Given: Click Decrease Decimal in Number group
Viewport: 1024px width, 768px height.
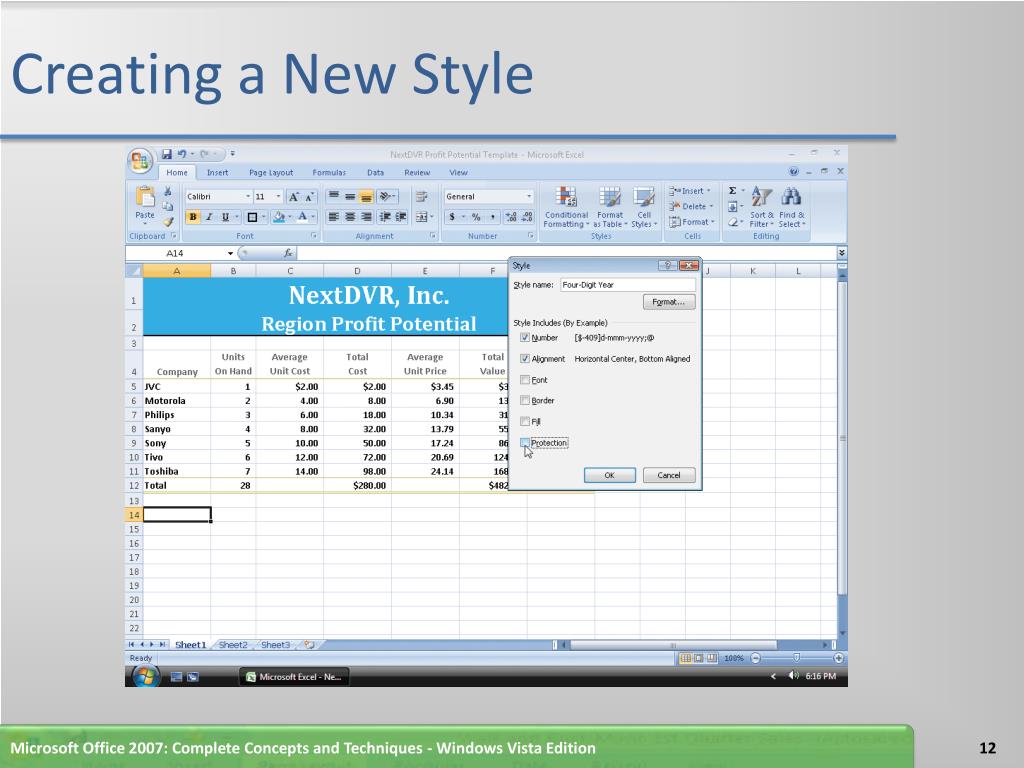Looking at the screenshot, I should click(x=528, y=217).
